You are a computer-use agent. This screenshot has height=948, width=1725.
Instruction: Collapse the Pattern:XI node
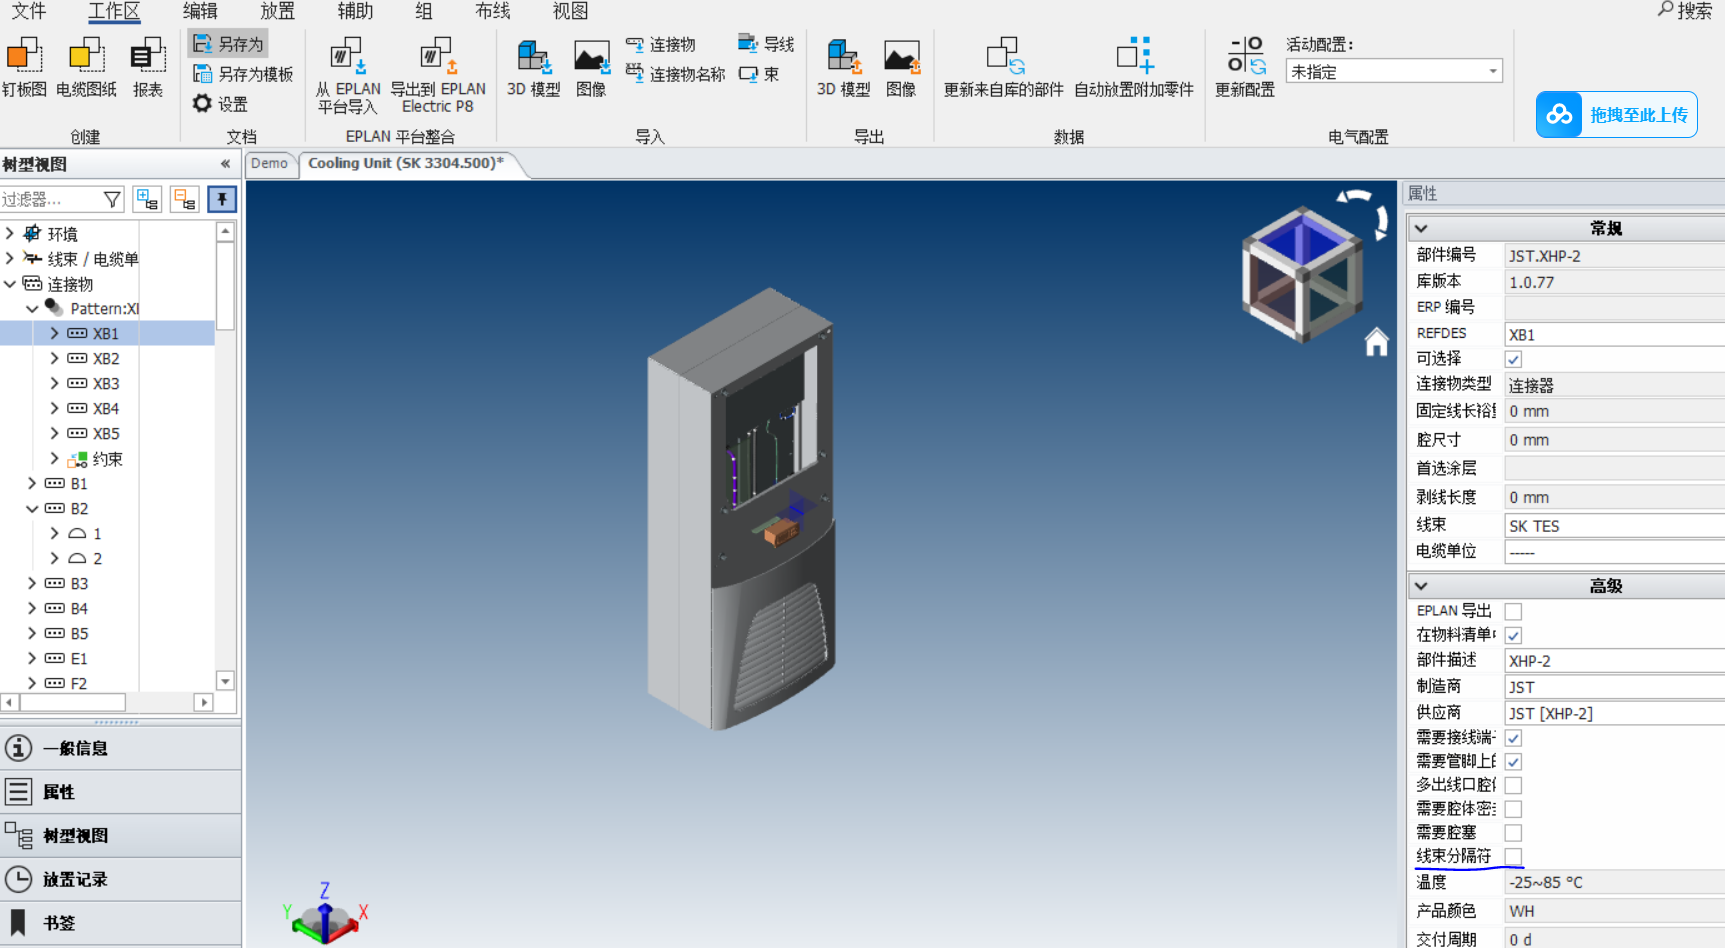pos(32,309)
